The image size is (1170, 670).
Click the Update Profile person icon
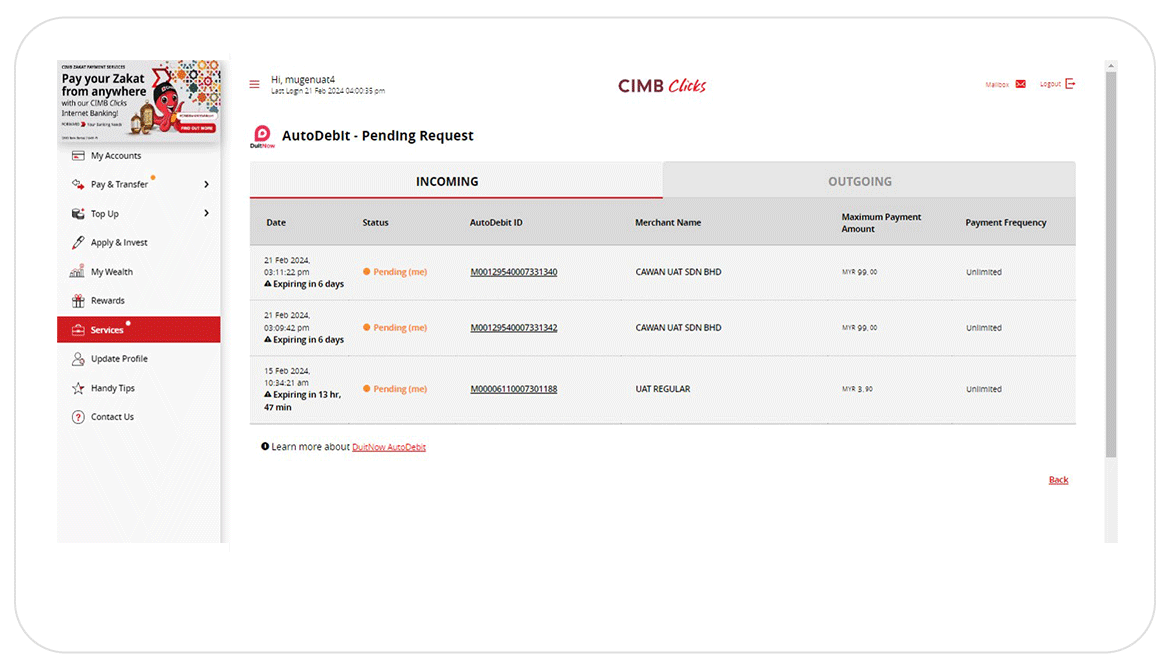(78, 359)
